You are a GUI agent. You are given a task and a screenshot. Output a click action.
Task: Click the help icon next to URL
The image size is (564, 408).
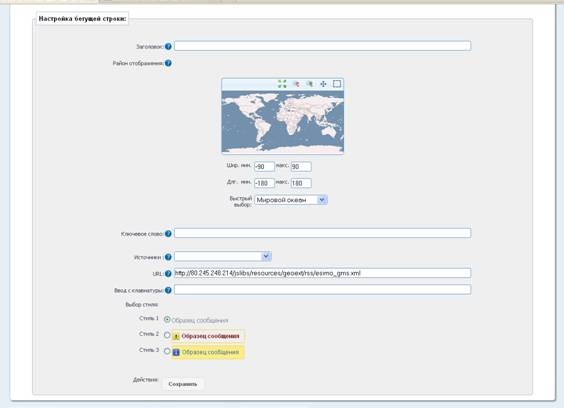168,273
